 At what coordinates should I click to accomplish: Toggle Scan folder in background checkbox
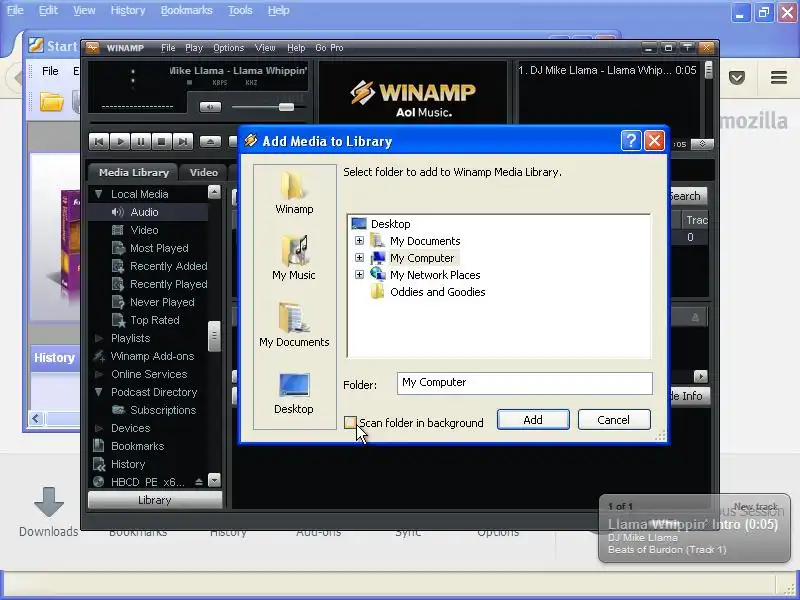coord(351,422)
